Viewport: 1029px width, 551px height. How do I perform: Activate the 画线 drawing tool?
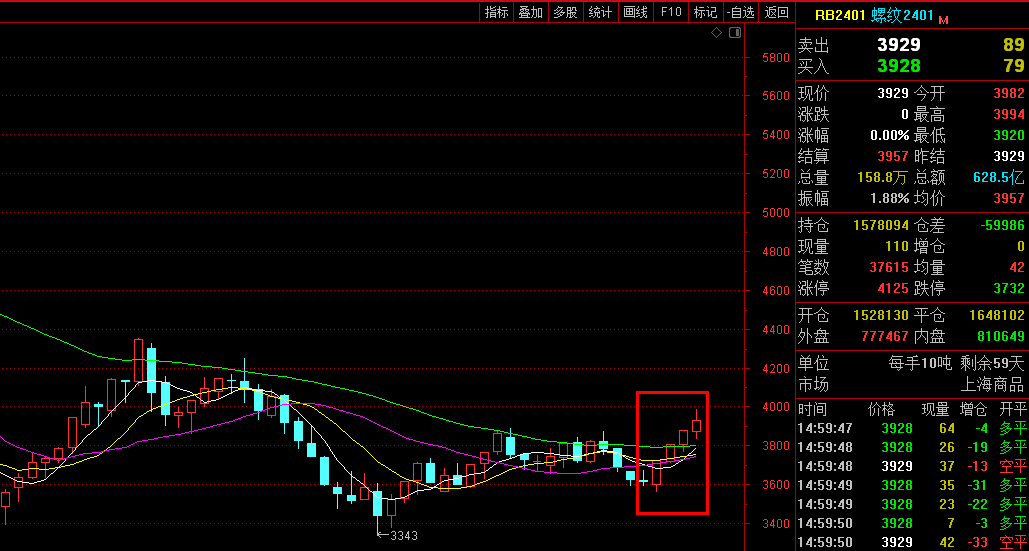[x=635, y=12]
